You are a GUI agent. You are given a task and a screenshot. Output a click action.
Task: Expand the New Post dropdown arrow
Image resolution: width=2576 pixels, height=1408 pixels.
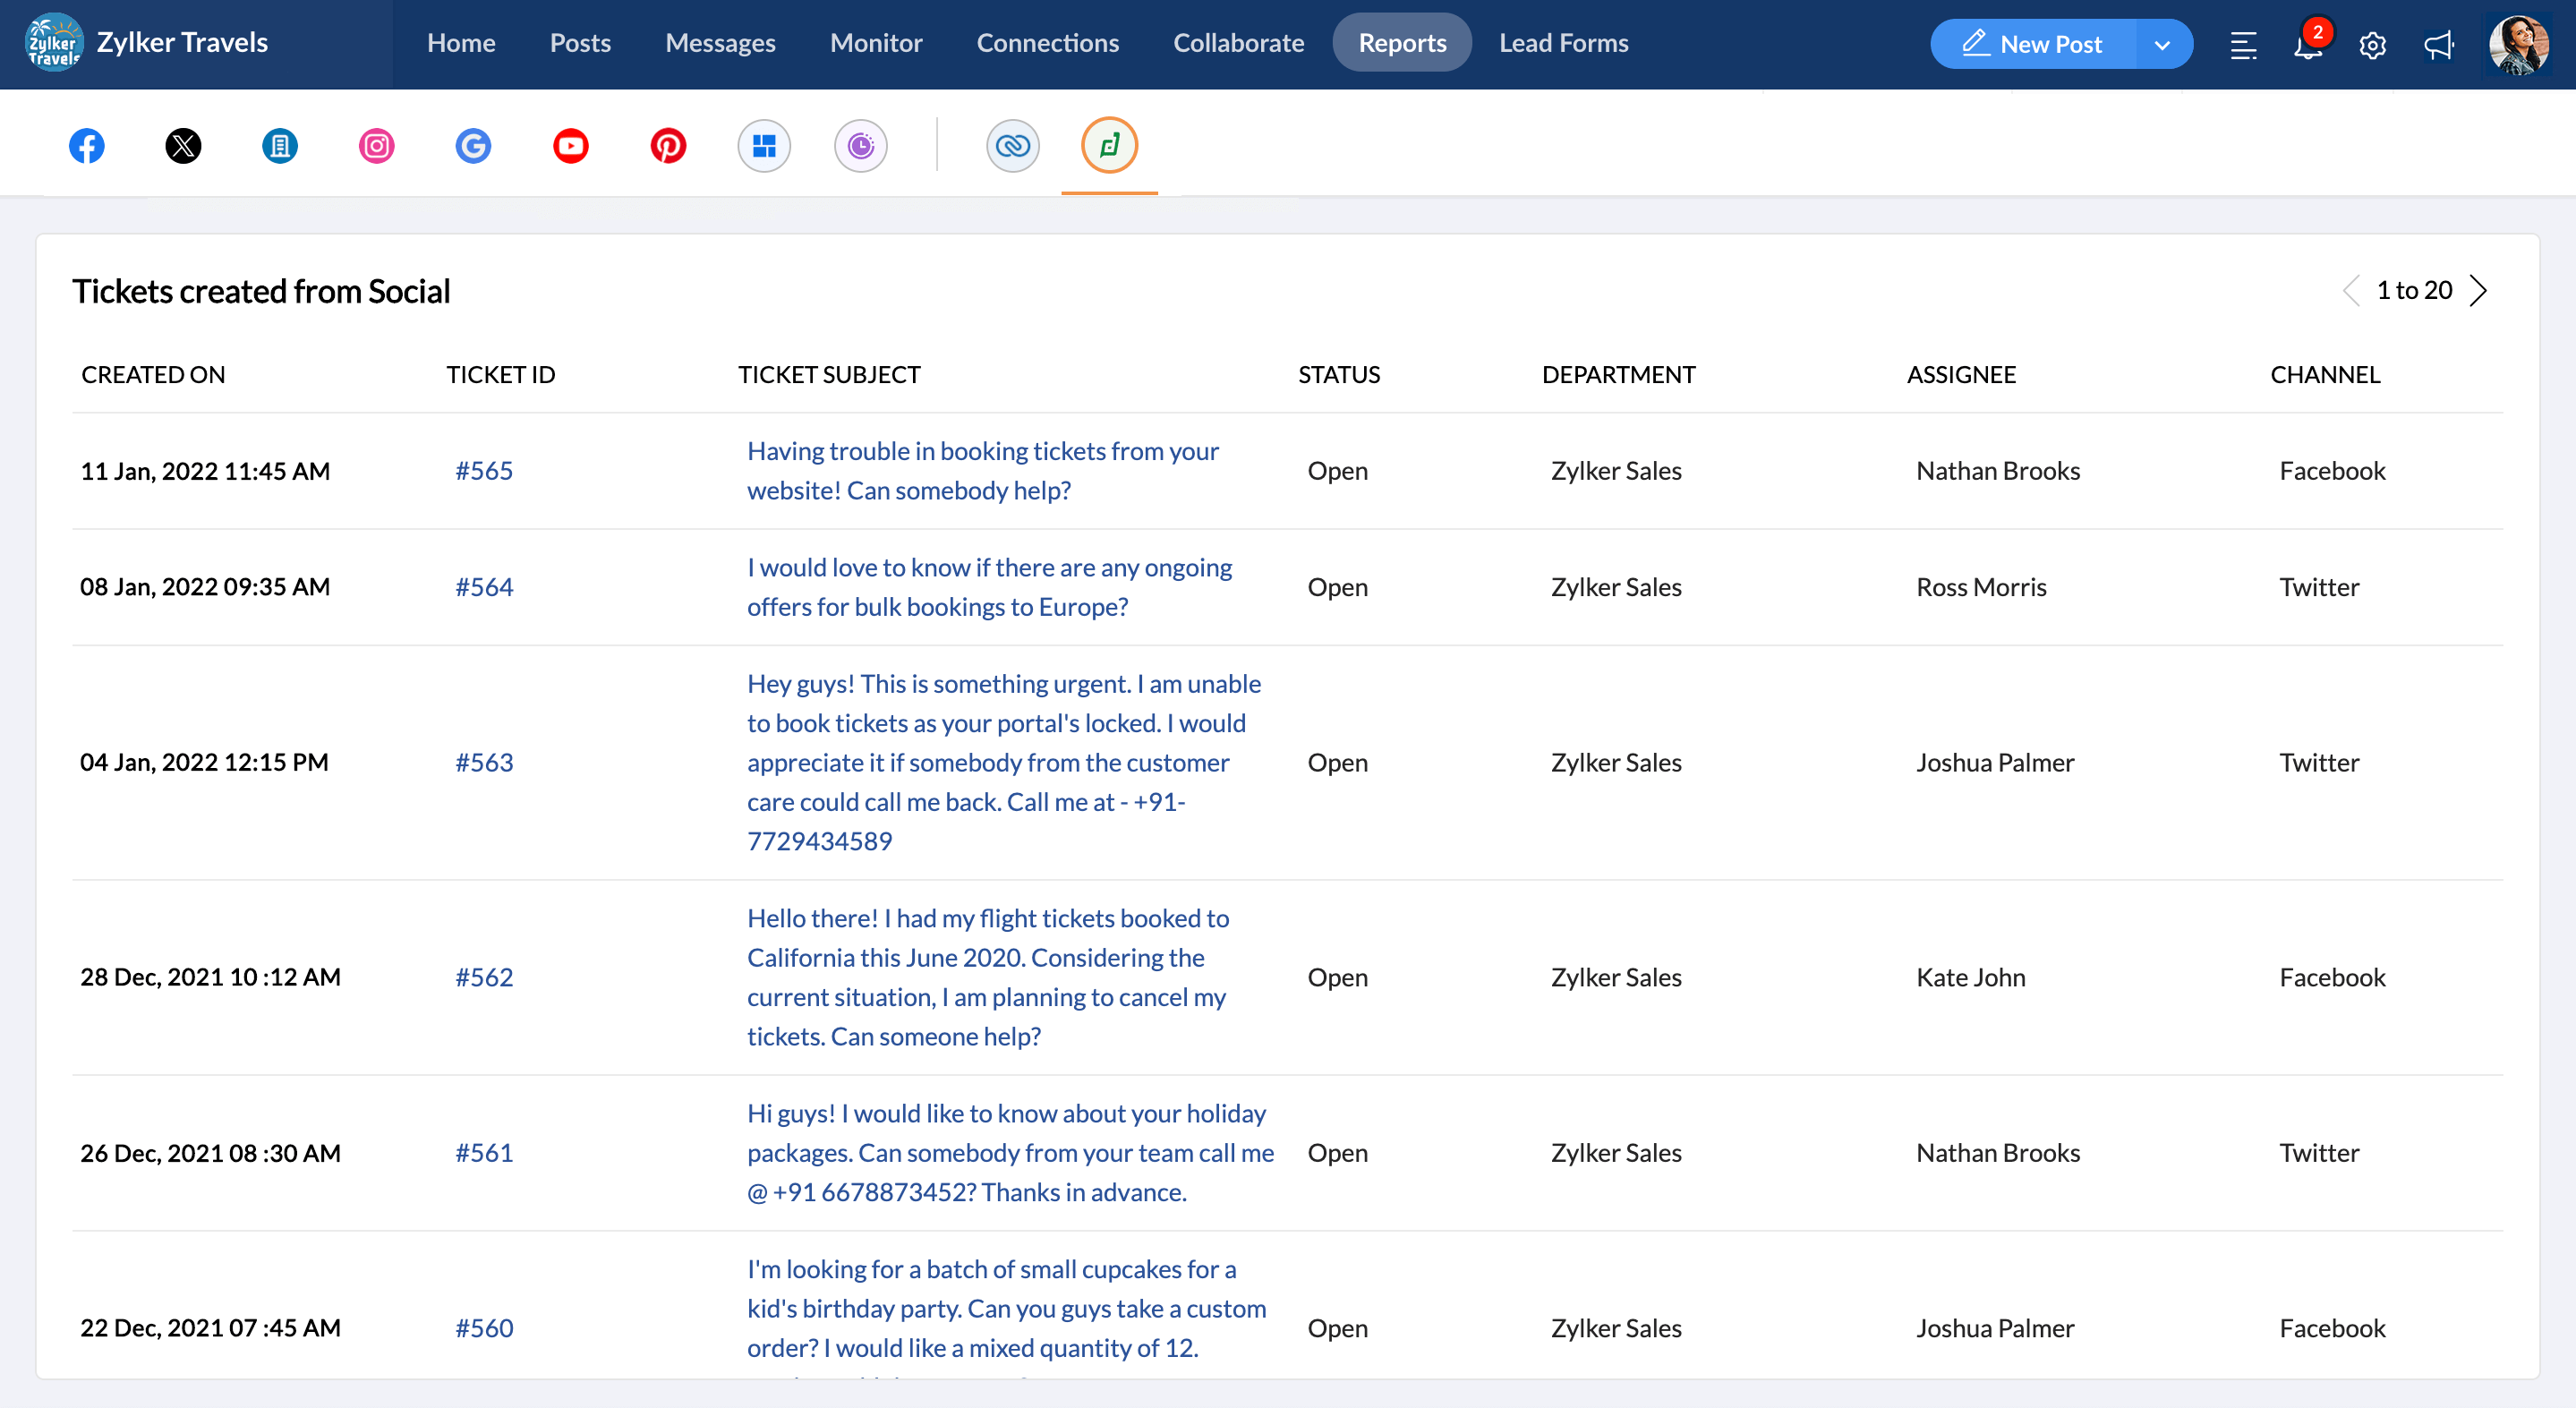tap(2162, 45)
